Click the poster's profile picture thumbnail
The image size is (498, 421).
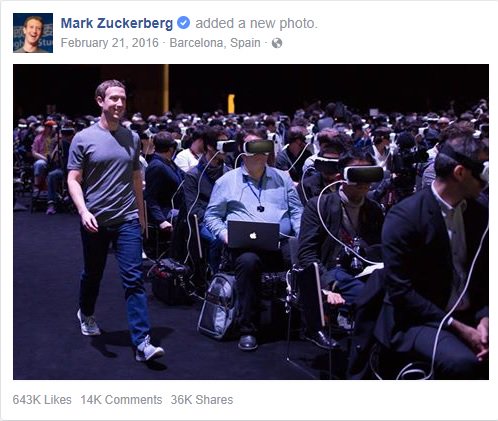(33, 33)
